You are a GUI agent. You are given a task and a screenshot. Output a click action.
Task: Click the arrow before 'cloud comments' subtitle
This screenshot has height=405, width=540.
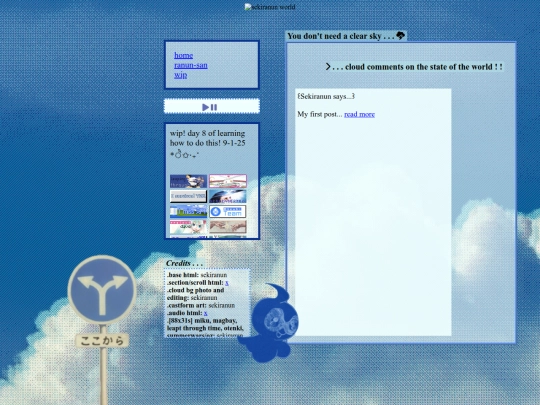click(328, 66)
